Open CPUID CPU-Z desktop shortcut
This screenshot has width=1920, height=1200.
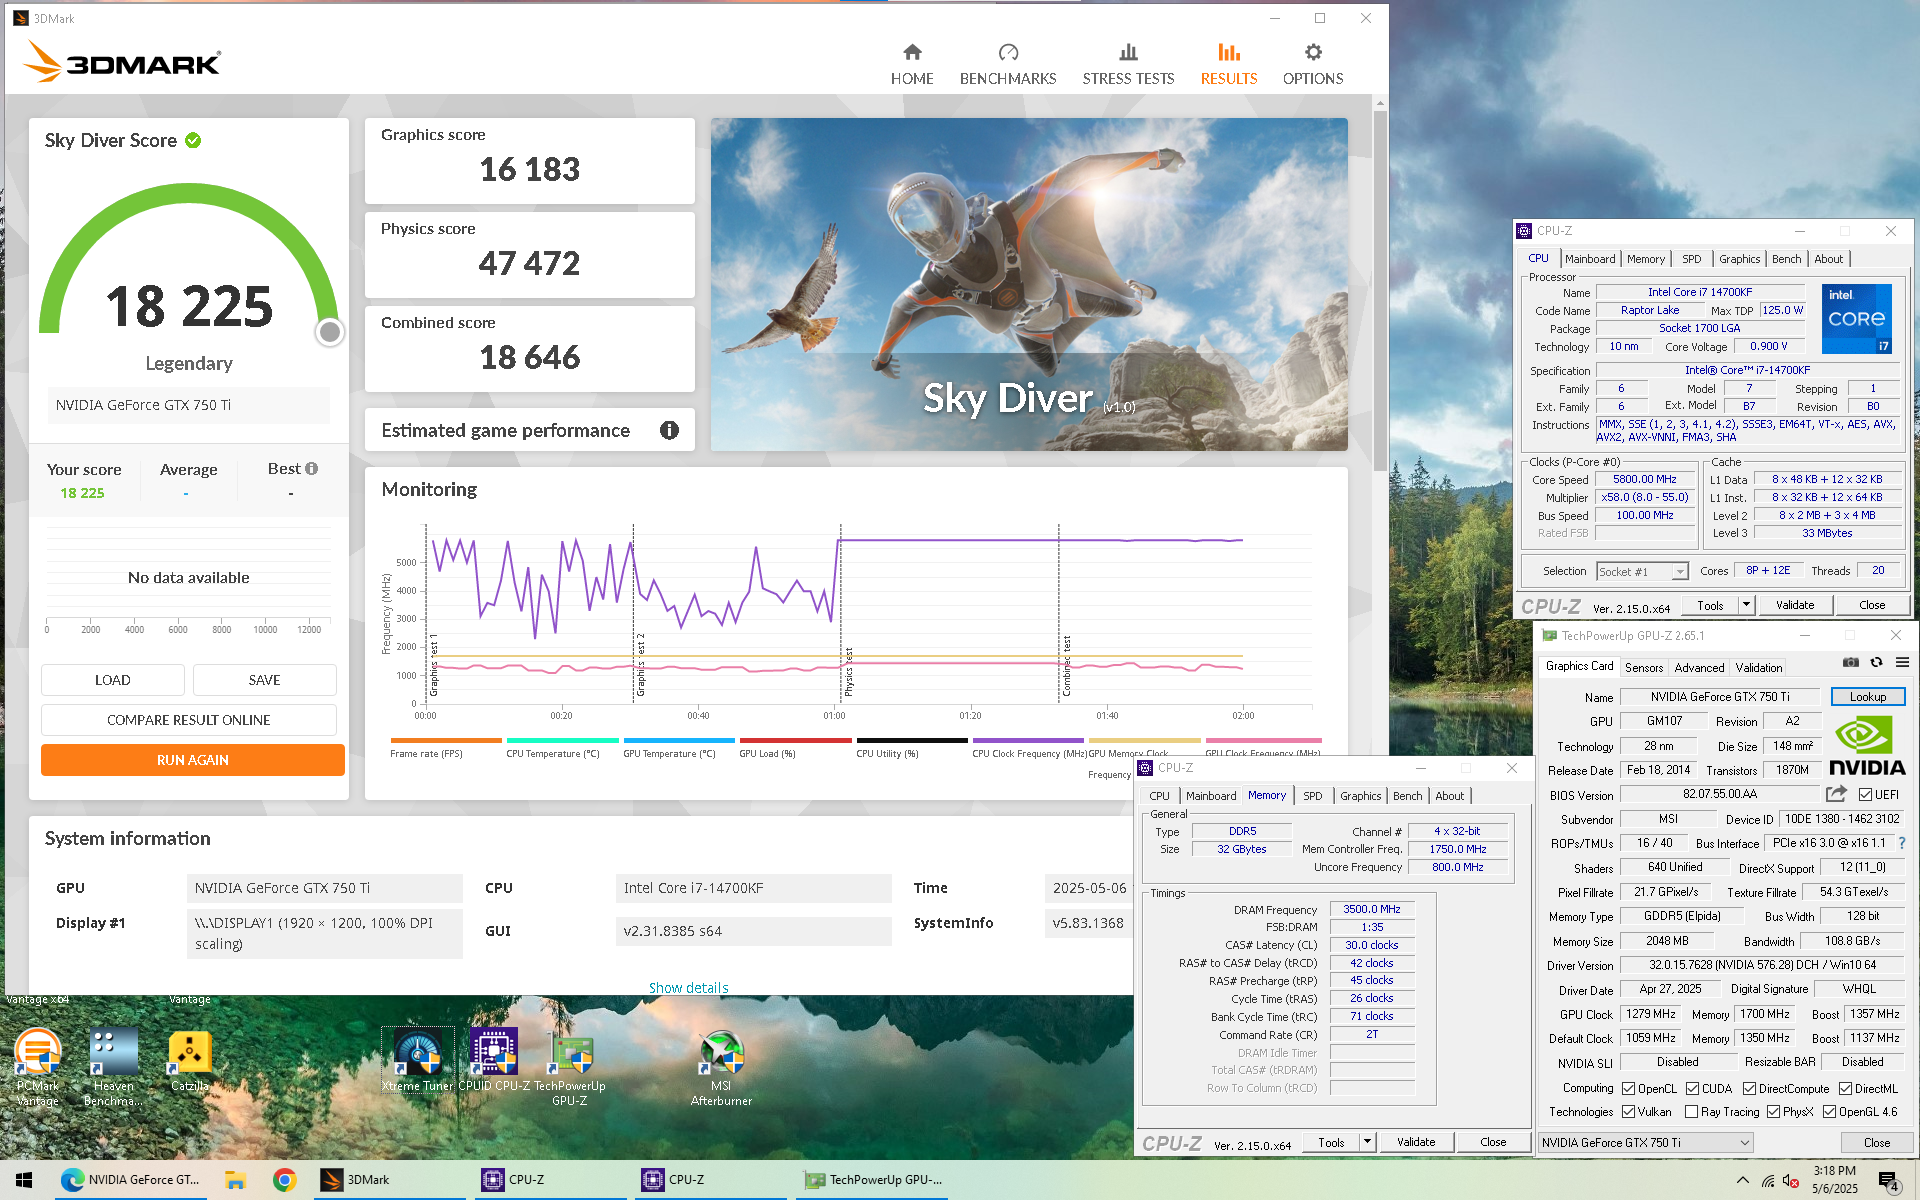494,1060
